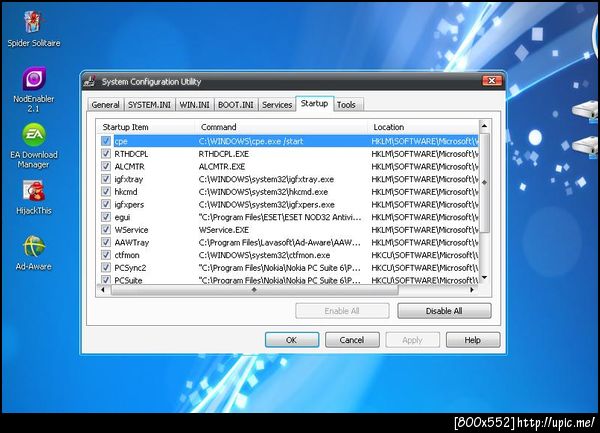The height and width of the screenshot is (433, 600).
Task: Select the ctfmon.exe command path
Action: pyautogui.click(x=264, y=255)
